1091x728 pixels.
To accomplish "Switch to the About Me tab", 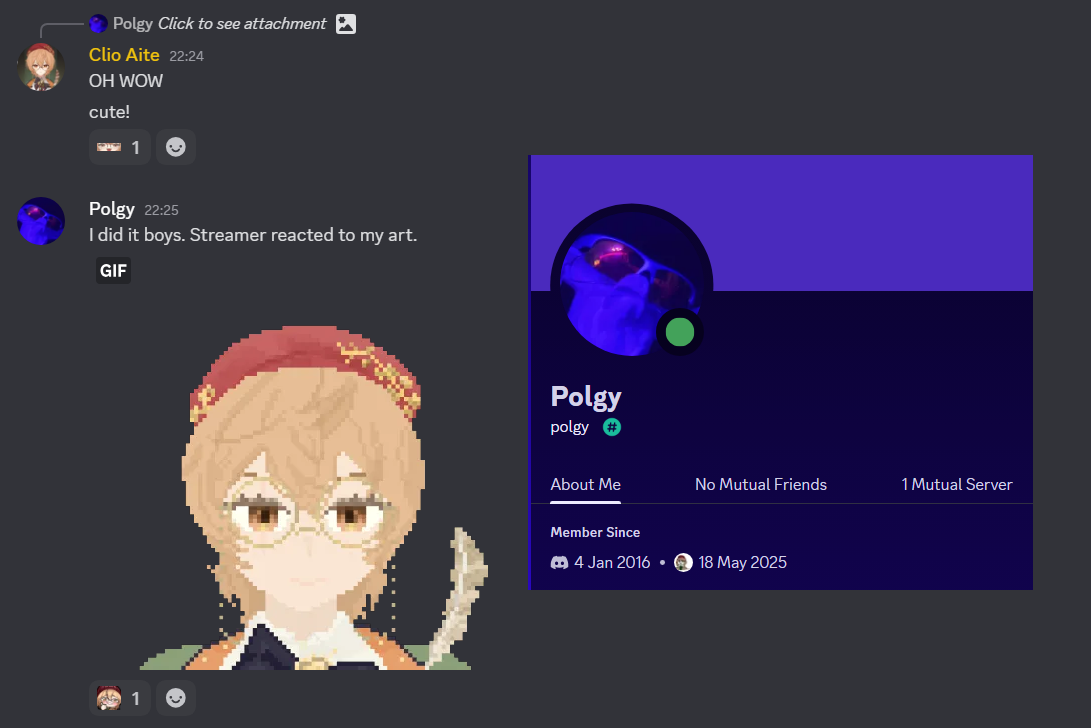I will [585, 484].
